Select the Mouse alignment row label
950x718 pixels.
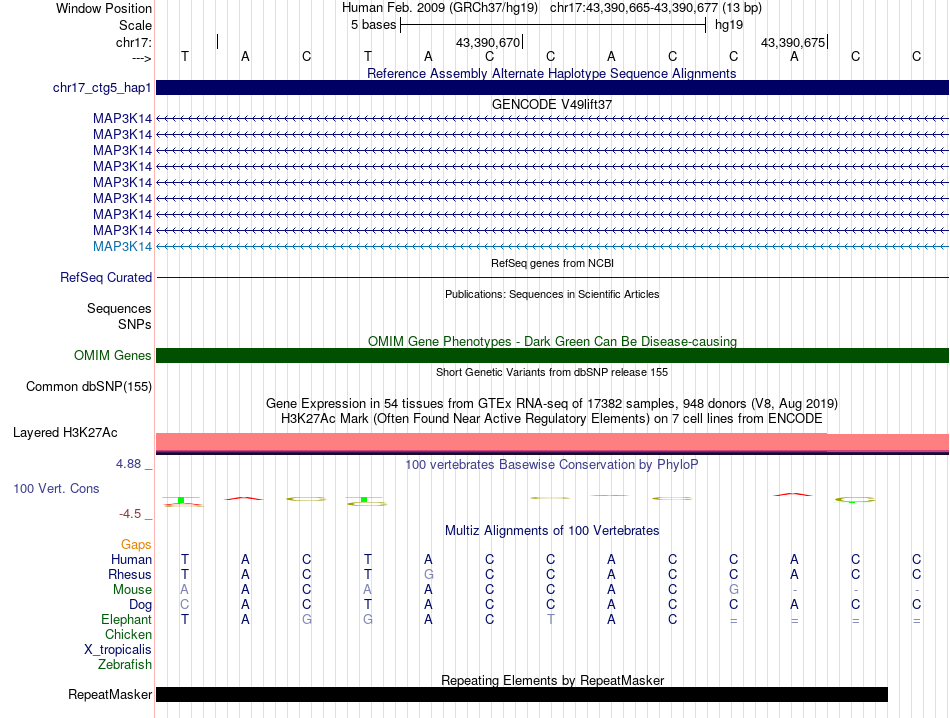[x=132, y=590]
